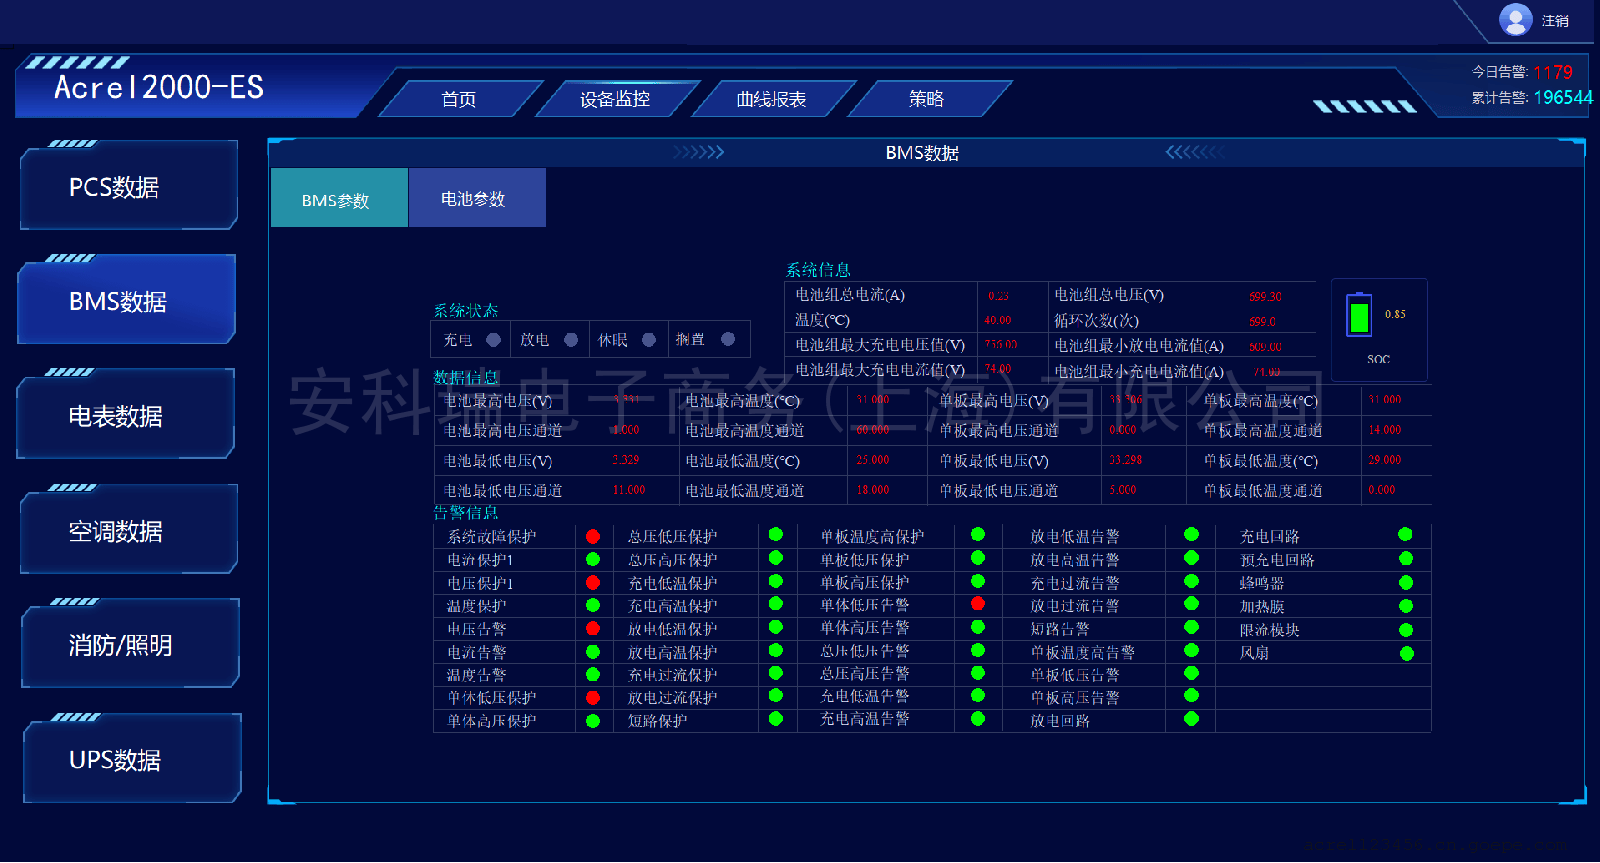This screenshot has width=1600, height=863.
Task: Open the 首页 navigation tab
Action: pos(459,99)
